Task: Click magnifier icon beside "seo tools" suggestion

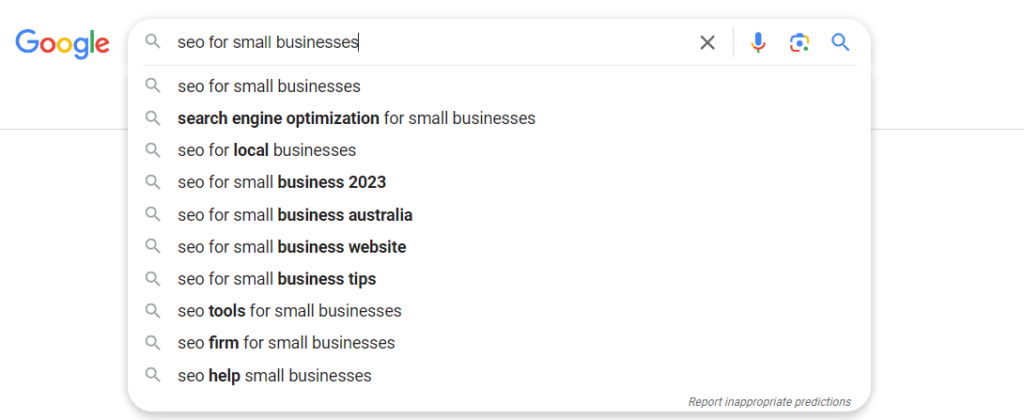Action: 153,311
